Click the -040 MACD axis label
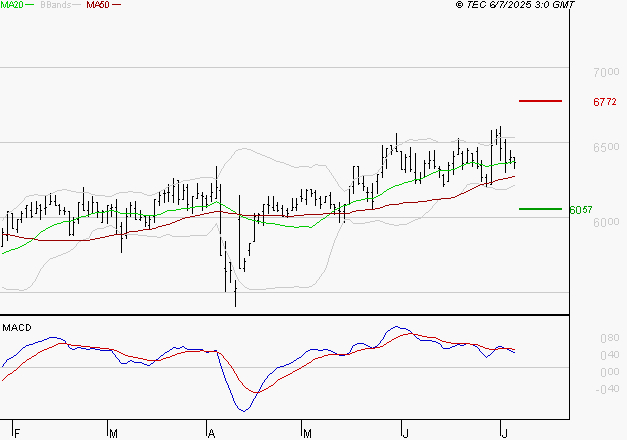 point(607,389)
